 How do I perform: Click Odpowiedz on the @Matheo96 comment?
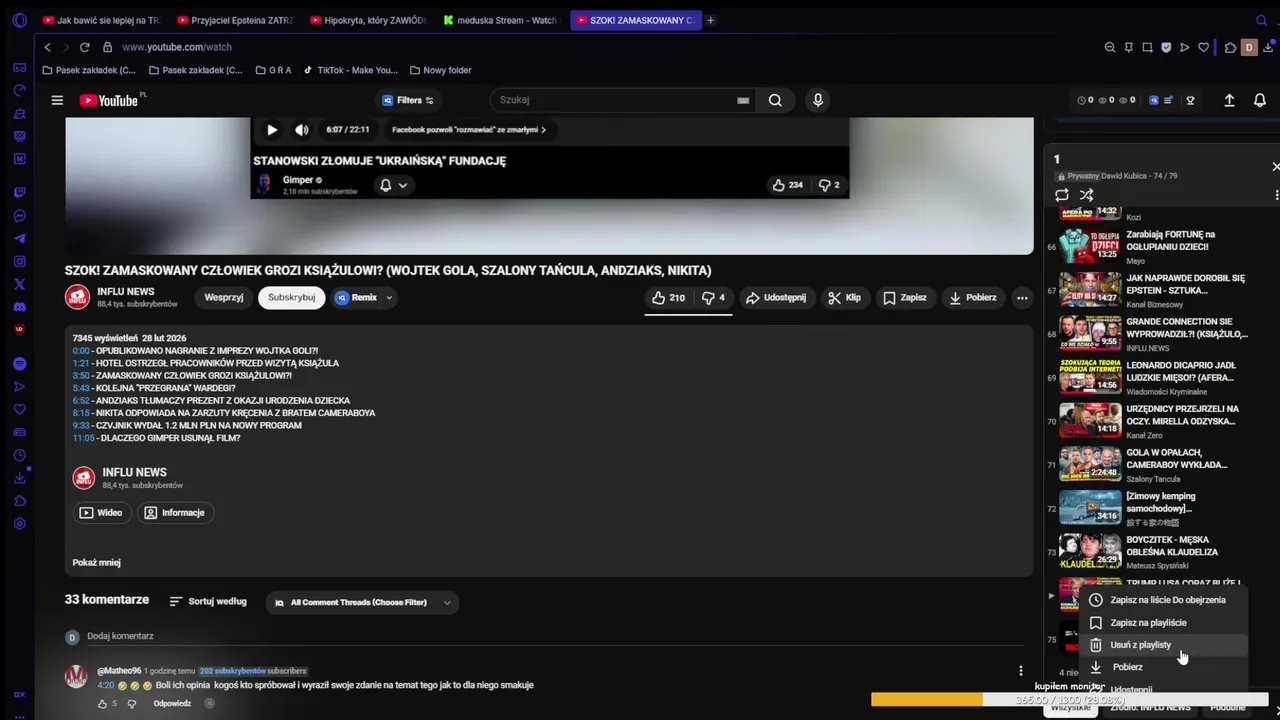pos(172,704)
